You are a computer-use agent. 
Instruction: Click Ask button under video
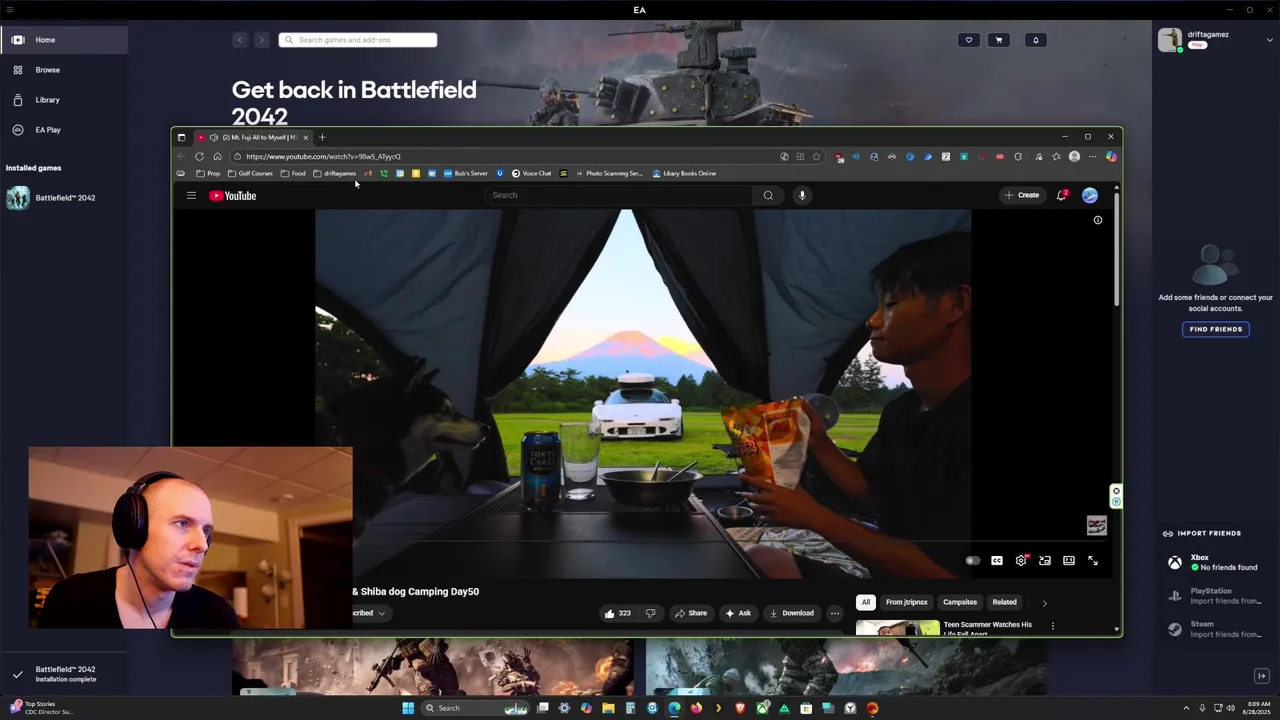(x=738, y=613)
